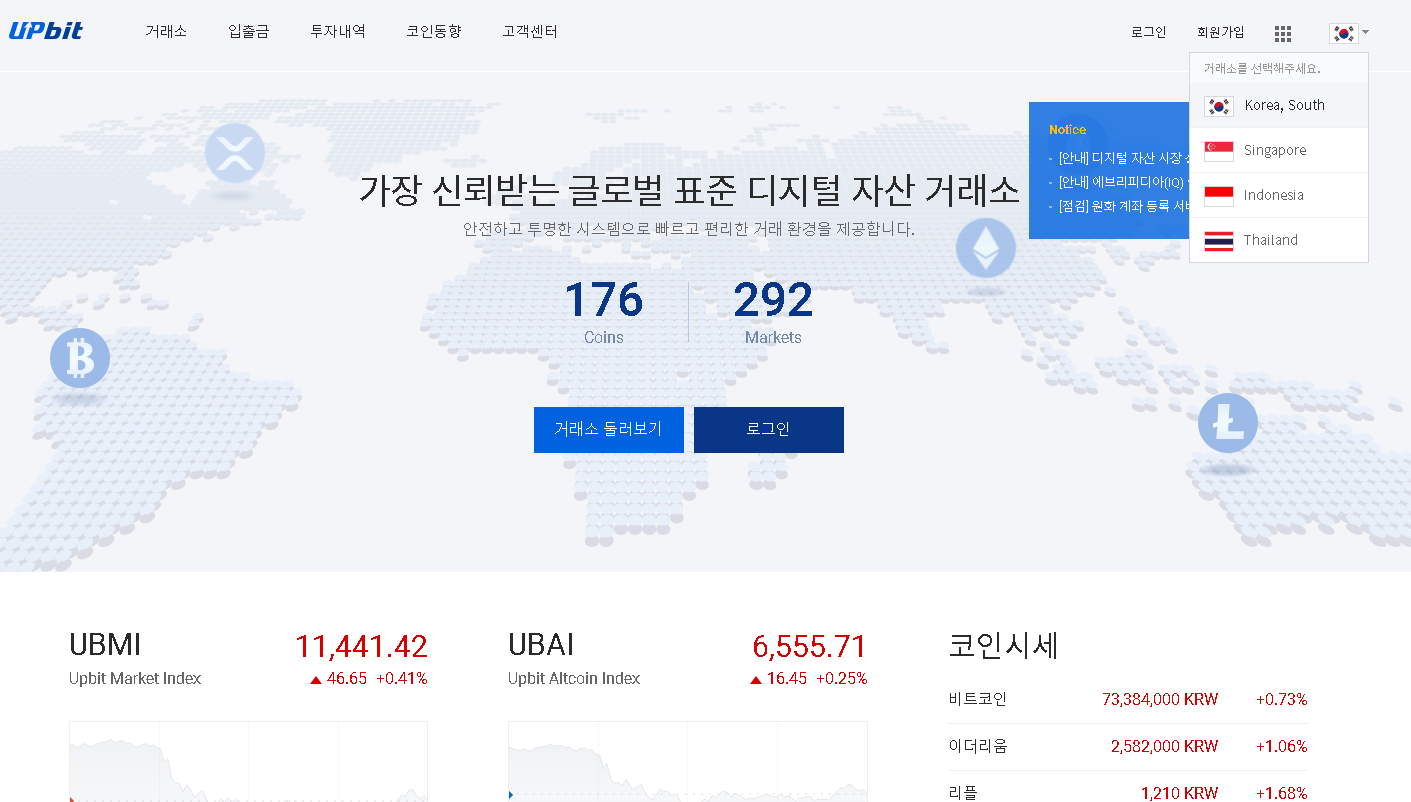Click the 거래소를 선택해주세요. dropdown header

click(1262, 69)
